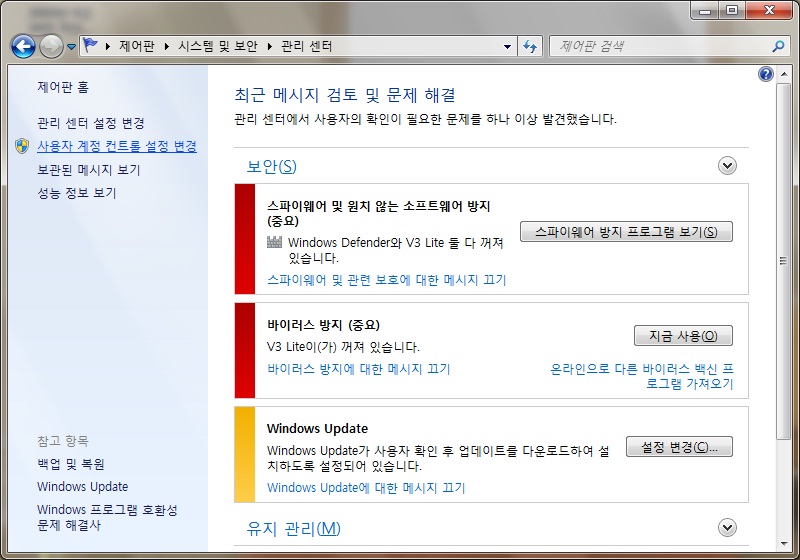Expand the arrow after the flag icon
The image size is (800, 560).
click(x=108, y=47)
